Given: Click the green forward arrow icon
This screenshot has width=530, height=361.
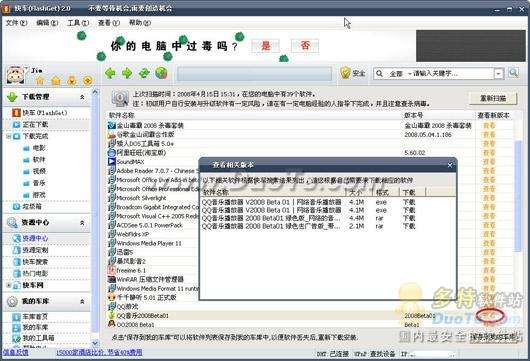Looking at the screenshot, I should [127, 73].
